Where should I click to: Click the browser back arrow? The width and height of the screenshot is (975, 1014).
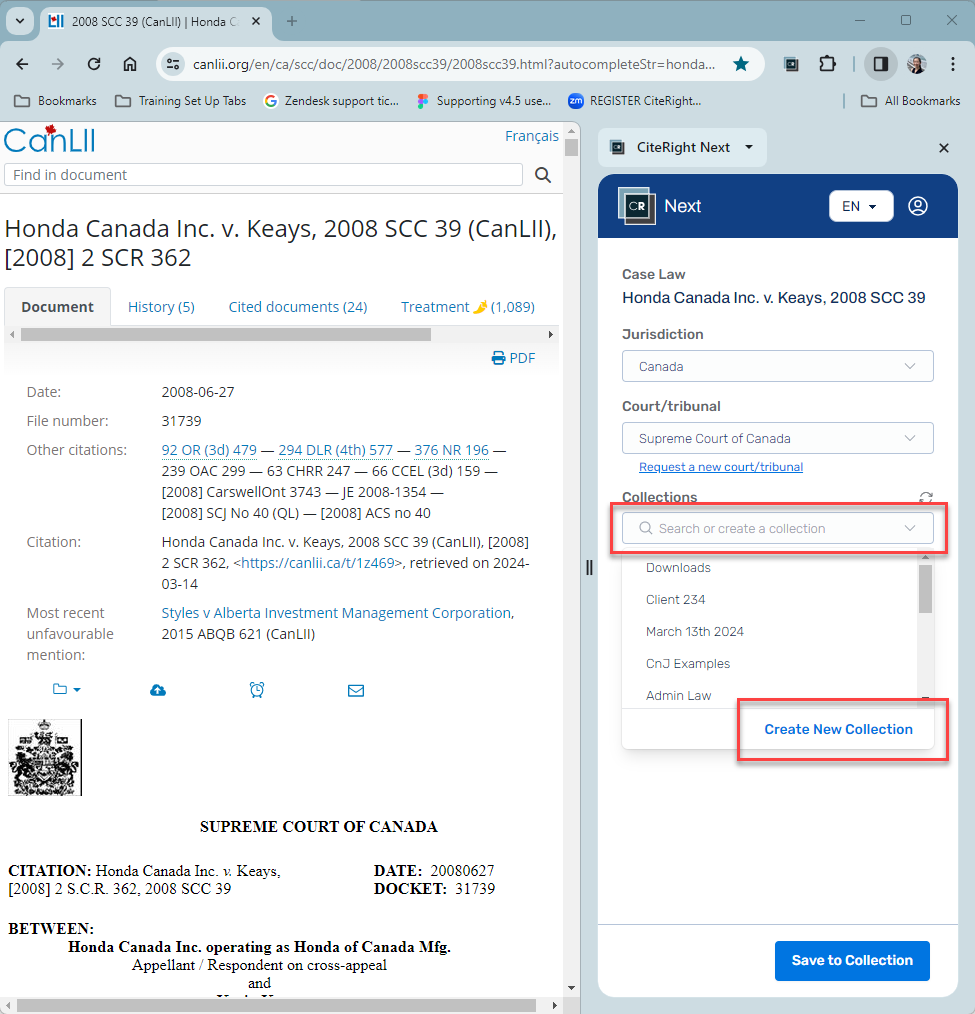point(23,64)
